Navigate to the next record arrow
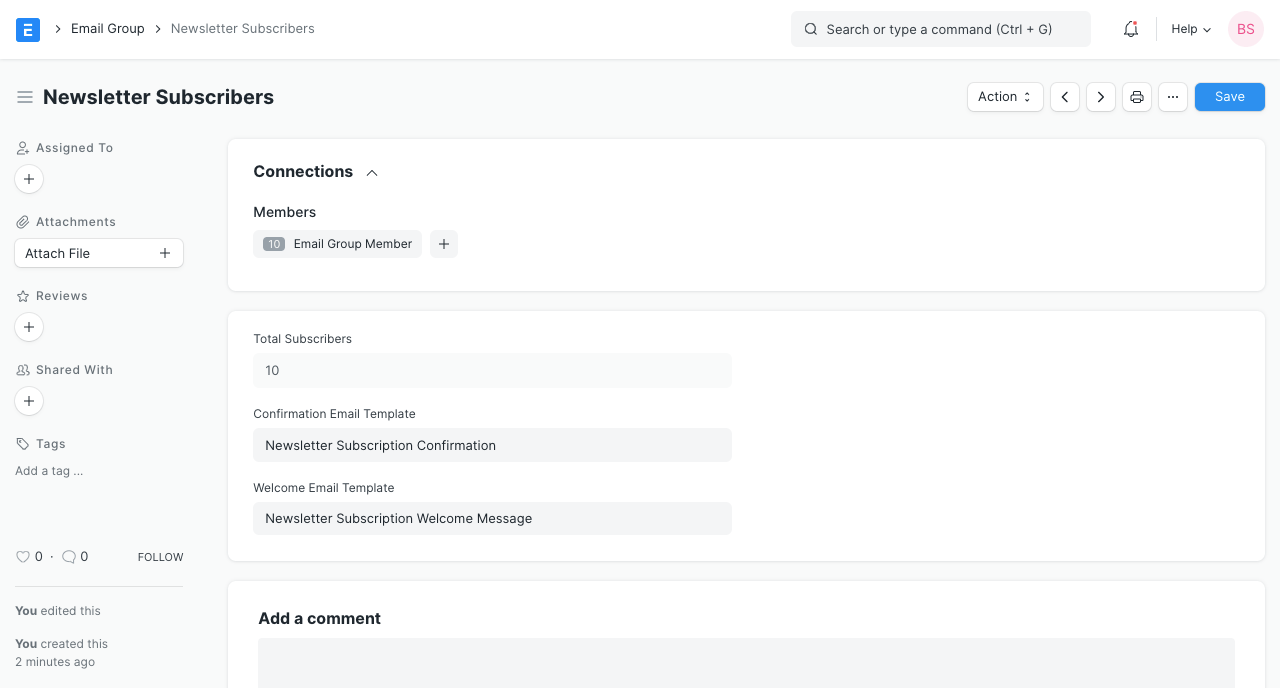1280x688 pixels. [x=1100, y=96]
